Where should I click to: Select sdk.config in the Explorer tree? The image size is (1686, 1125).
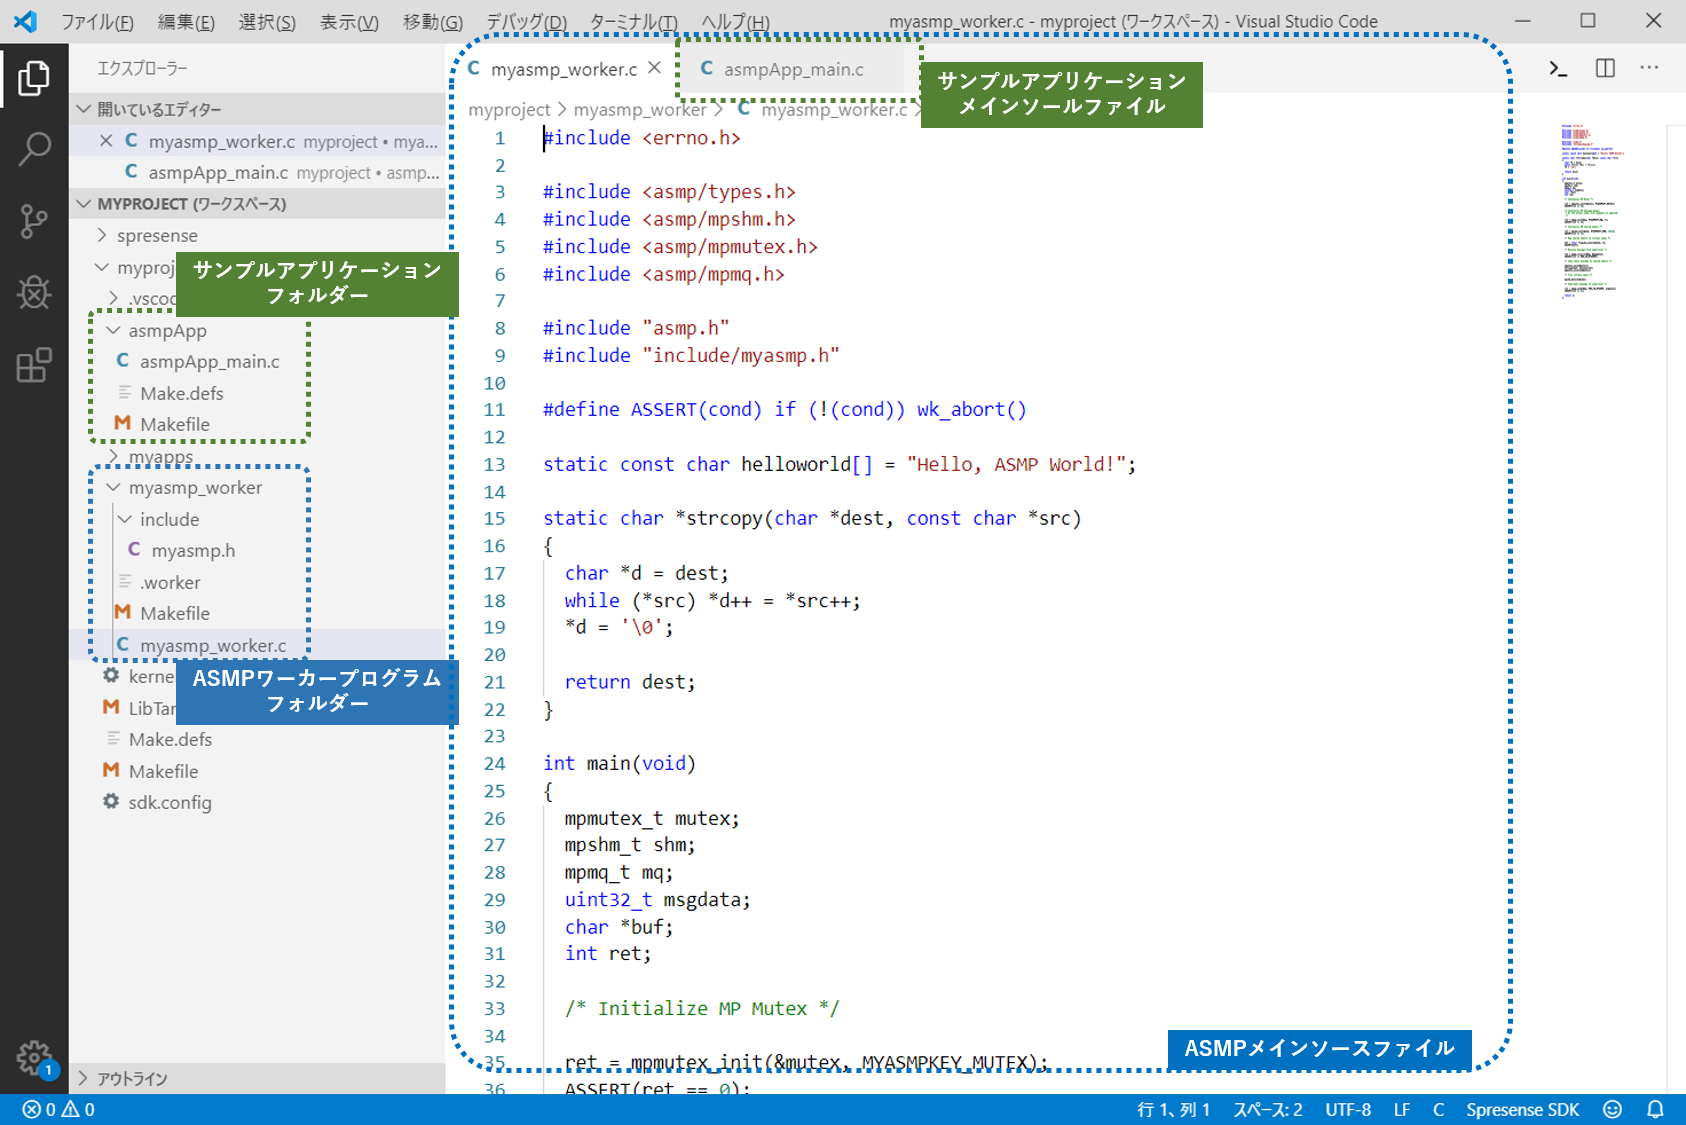(170, 802)
